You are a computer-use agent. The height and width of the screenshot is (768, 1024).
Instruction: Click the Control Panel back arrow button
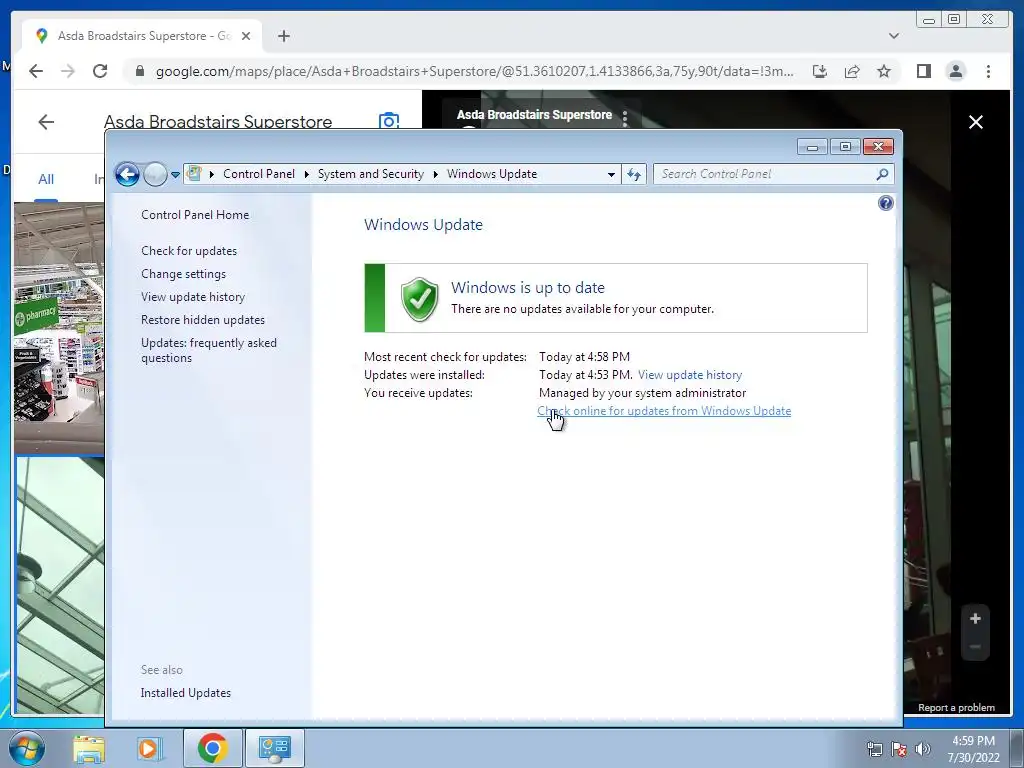[x=127, y=174]
